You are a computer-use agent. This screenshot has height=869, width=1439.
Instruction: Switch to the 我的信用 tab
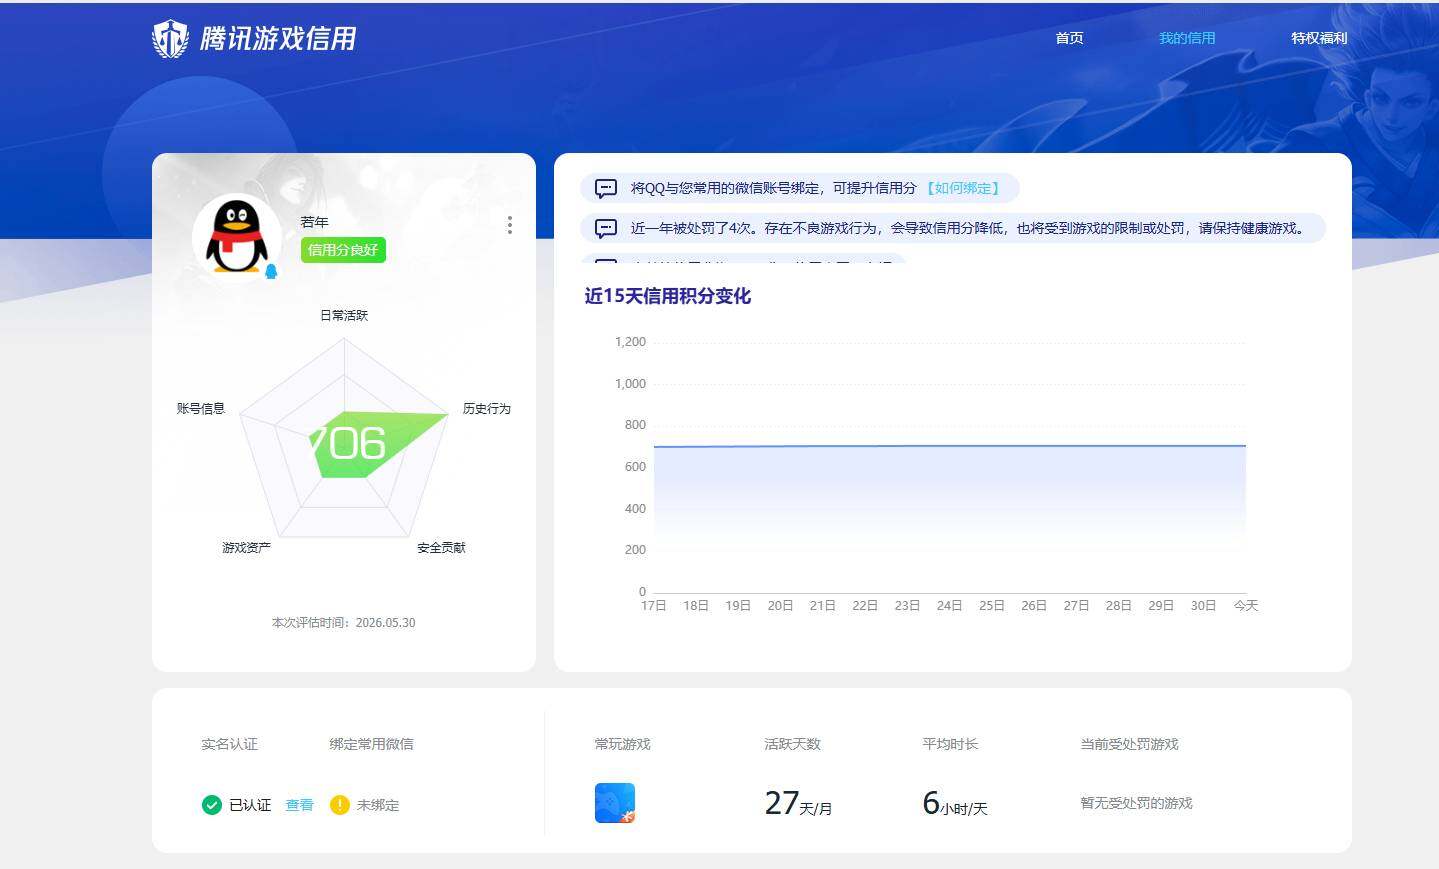click(x=1187, y=38)
